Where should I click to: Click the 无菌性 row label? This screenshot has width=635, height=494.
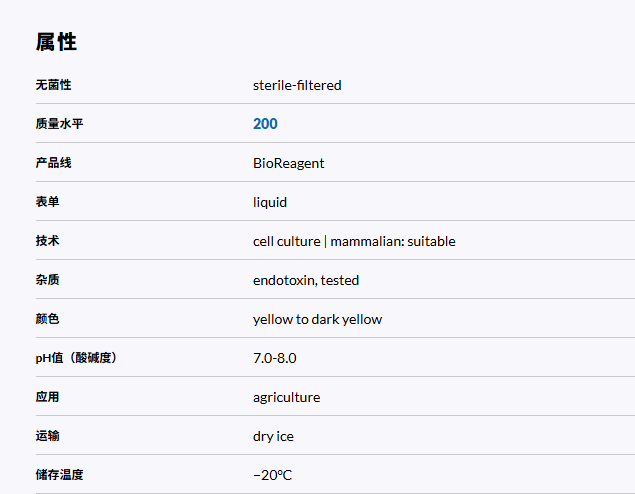click(x=53, y=86)
